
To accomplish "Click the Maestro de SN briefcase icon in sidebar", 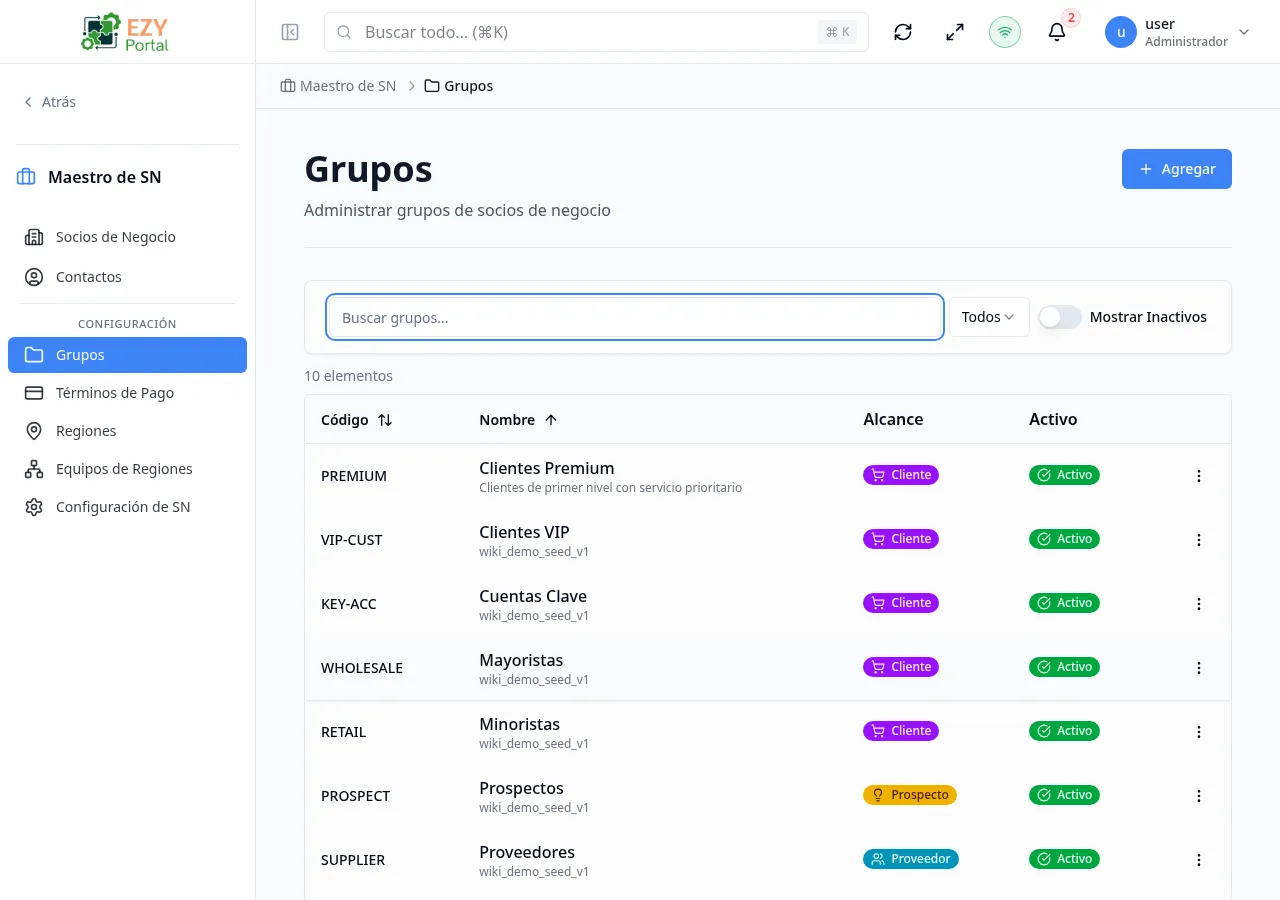I will [26, 177].
